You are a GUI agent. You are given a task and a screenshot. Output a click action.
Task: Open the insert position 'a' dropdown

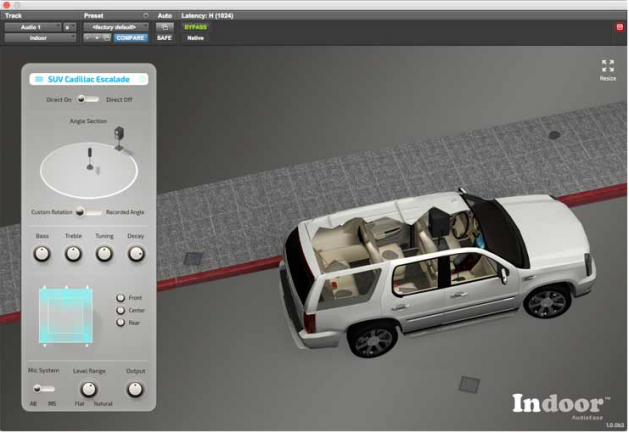[x=70, y=27]
